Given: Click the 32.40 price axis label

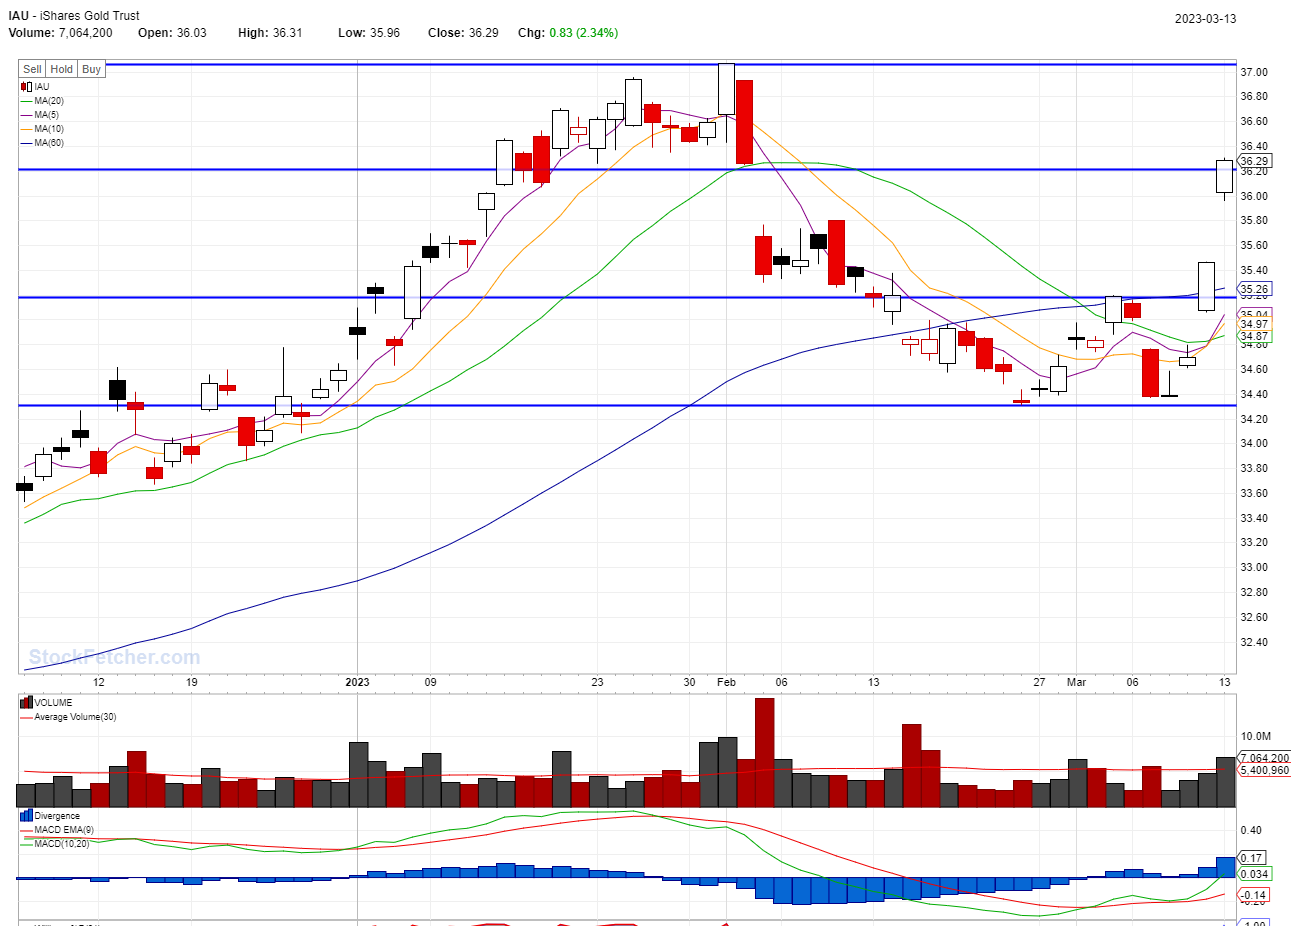Looking at the screenshot, I should pyautogui.click(x=1254, y=642).
